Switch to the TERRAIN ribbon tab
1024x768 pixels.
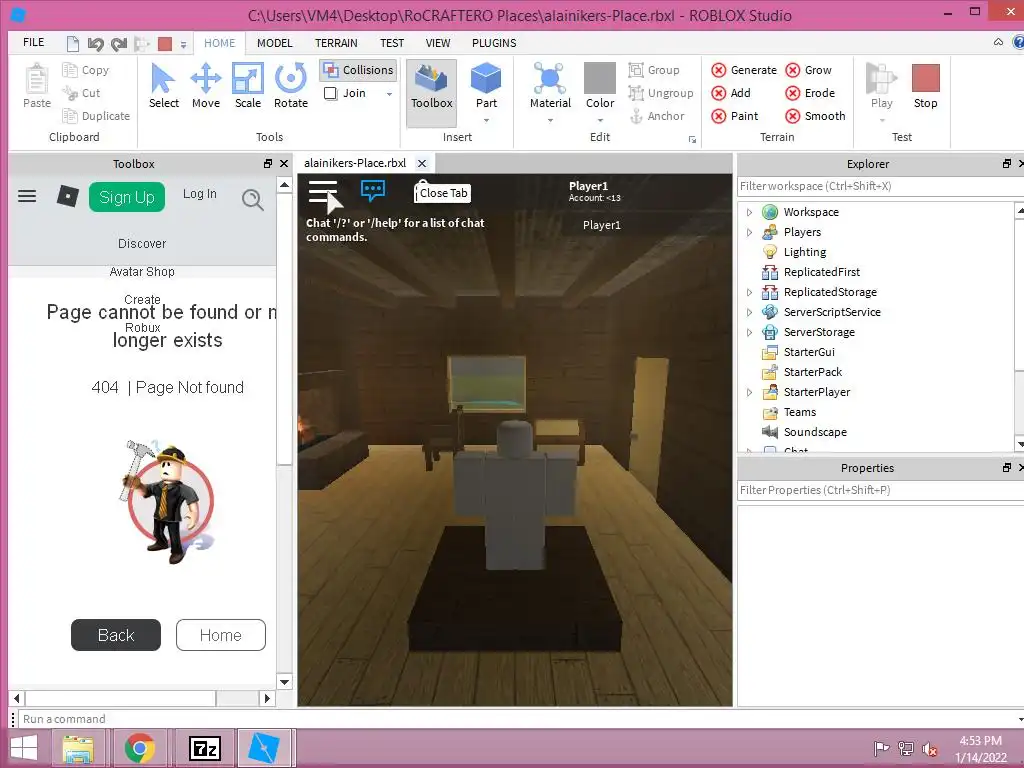click(336, 43)
